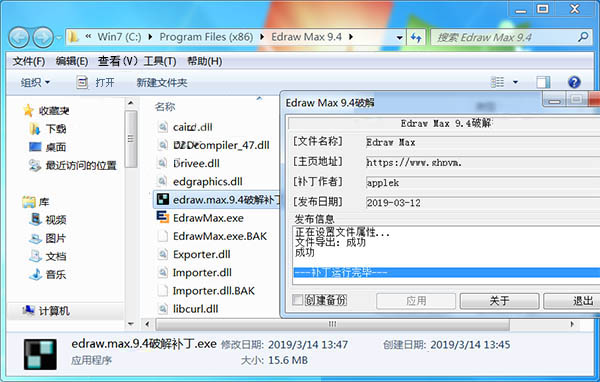600x382 pixels.
Task: Click the large patch icon in details pane
Action: pyautogui.click(x=40, y=354)
